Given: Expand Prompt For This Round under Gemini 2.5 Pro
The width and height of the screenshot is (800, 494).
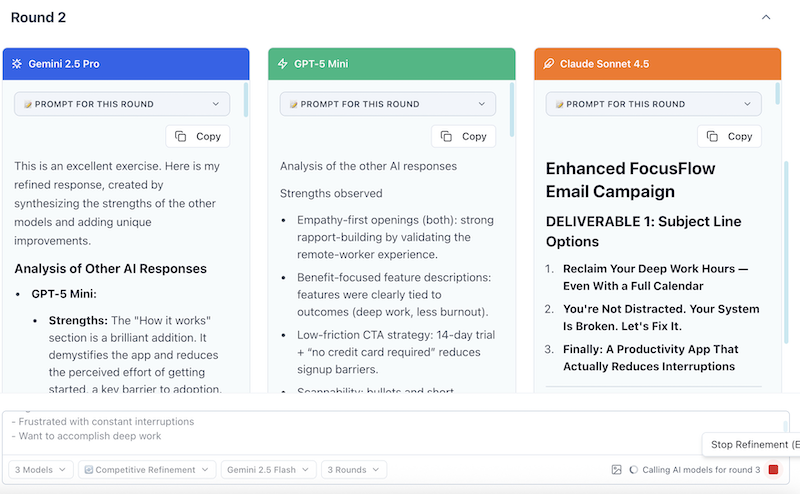Looking at the screenshot, I should tap(121, 104).
